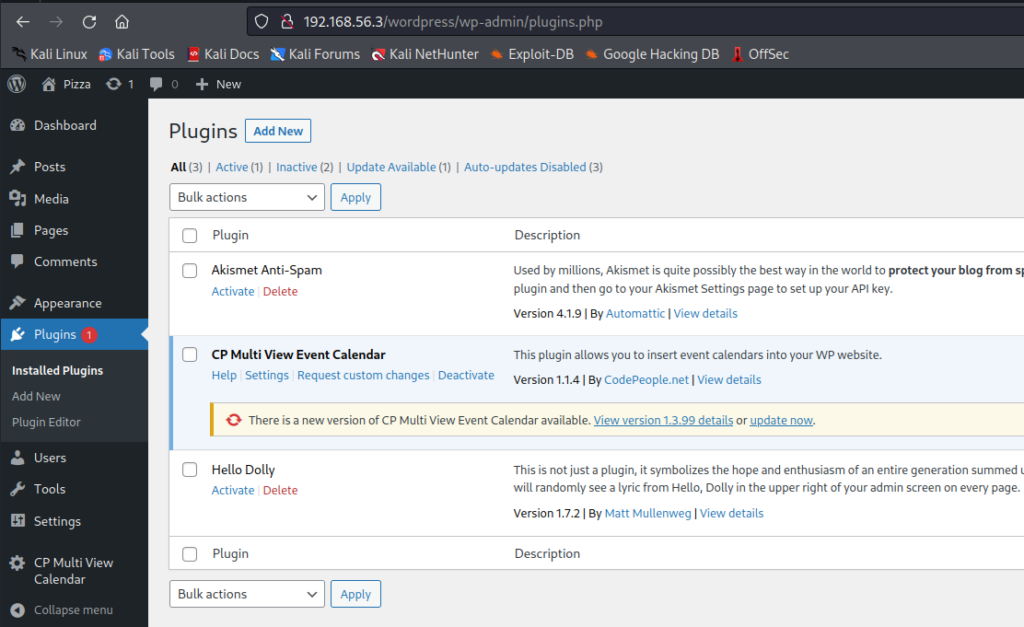Open the top Bulk actions dropdown
This screenshot has width=1024, height=627.
(247, 197)
